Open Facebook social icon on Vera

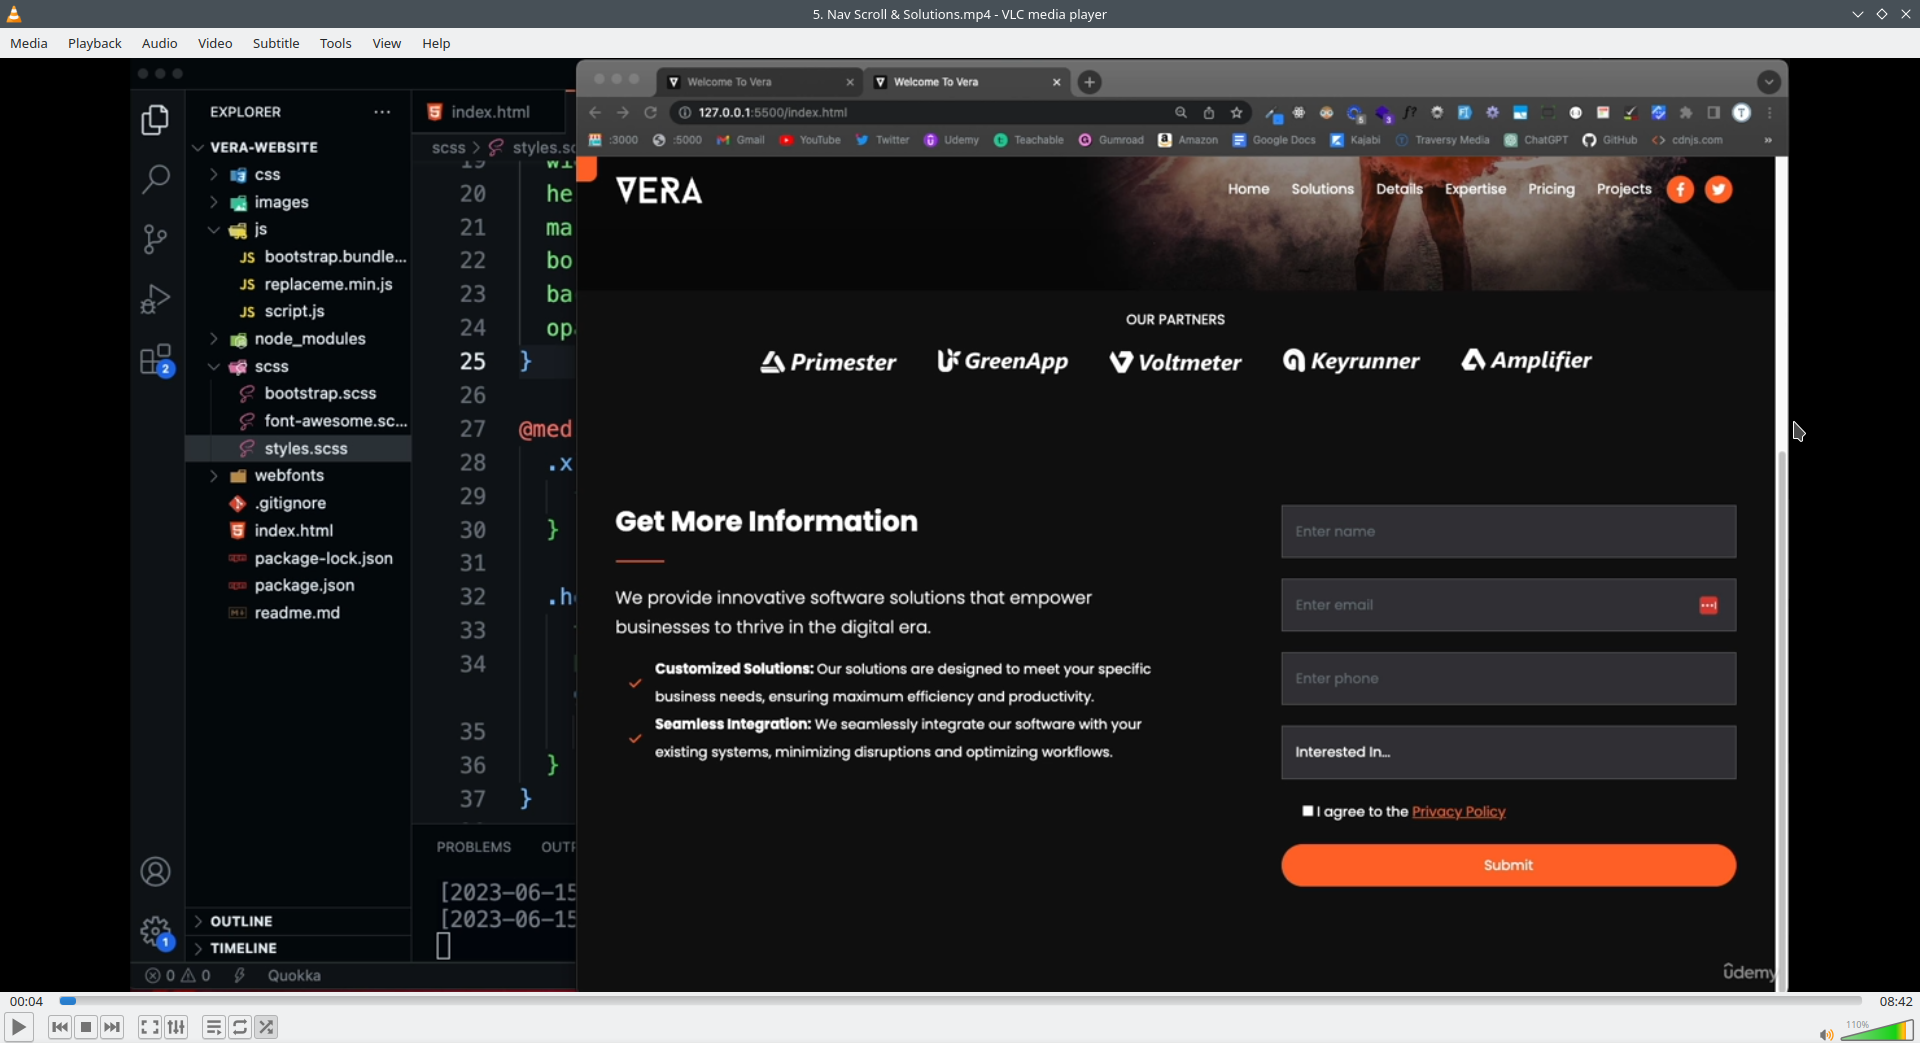(x=1680, y=189)
